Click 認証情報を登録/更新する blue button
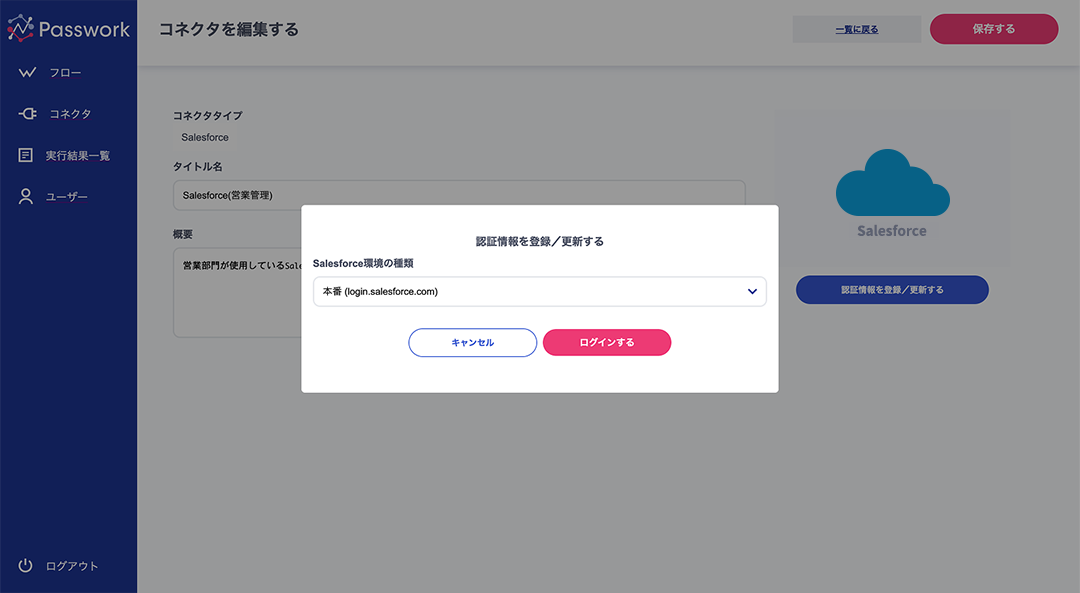1080x593 pixels. click(892, 290)
